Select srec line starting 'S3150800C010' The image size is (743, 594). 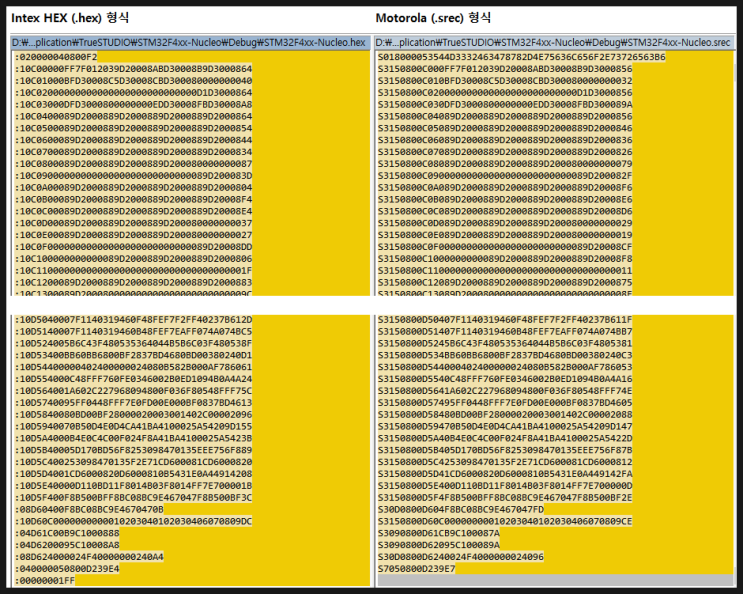[x=505, y=81]
